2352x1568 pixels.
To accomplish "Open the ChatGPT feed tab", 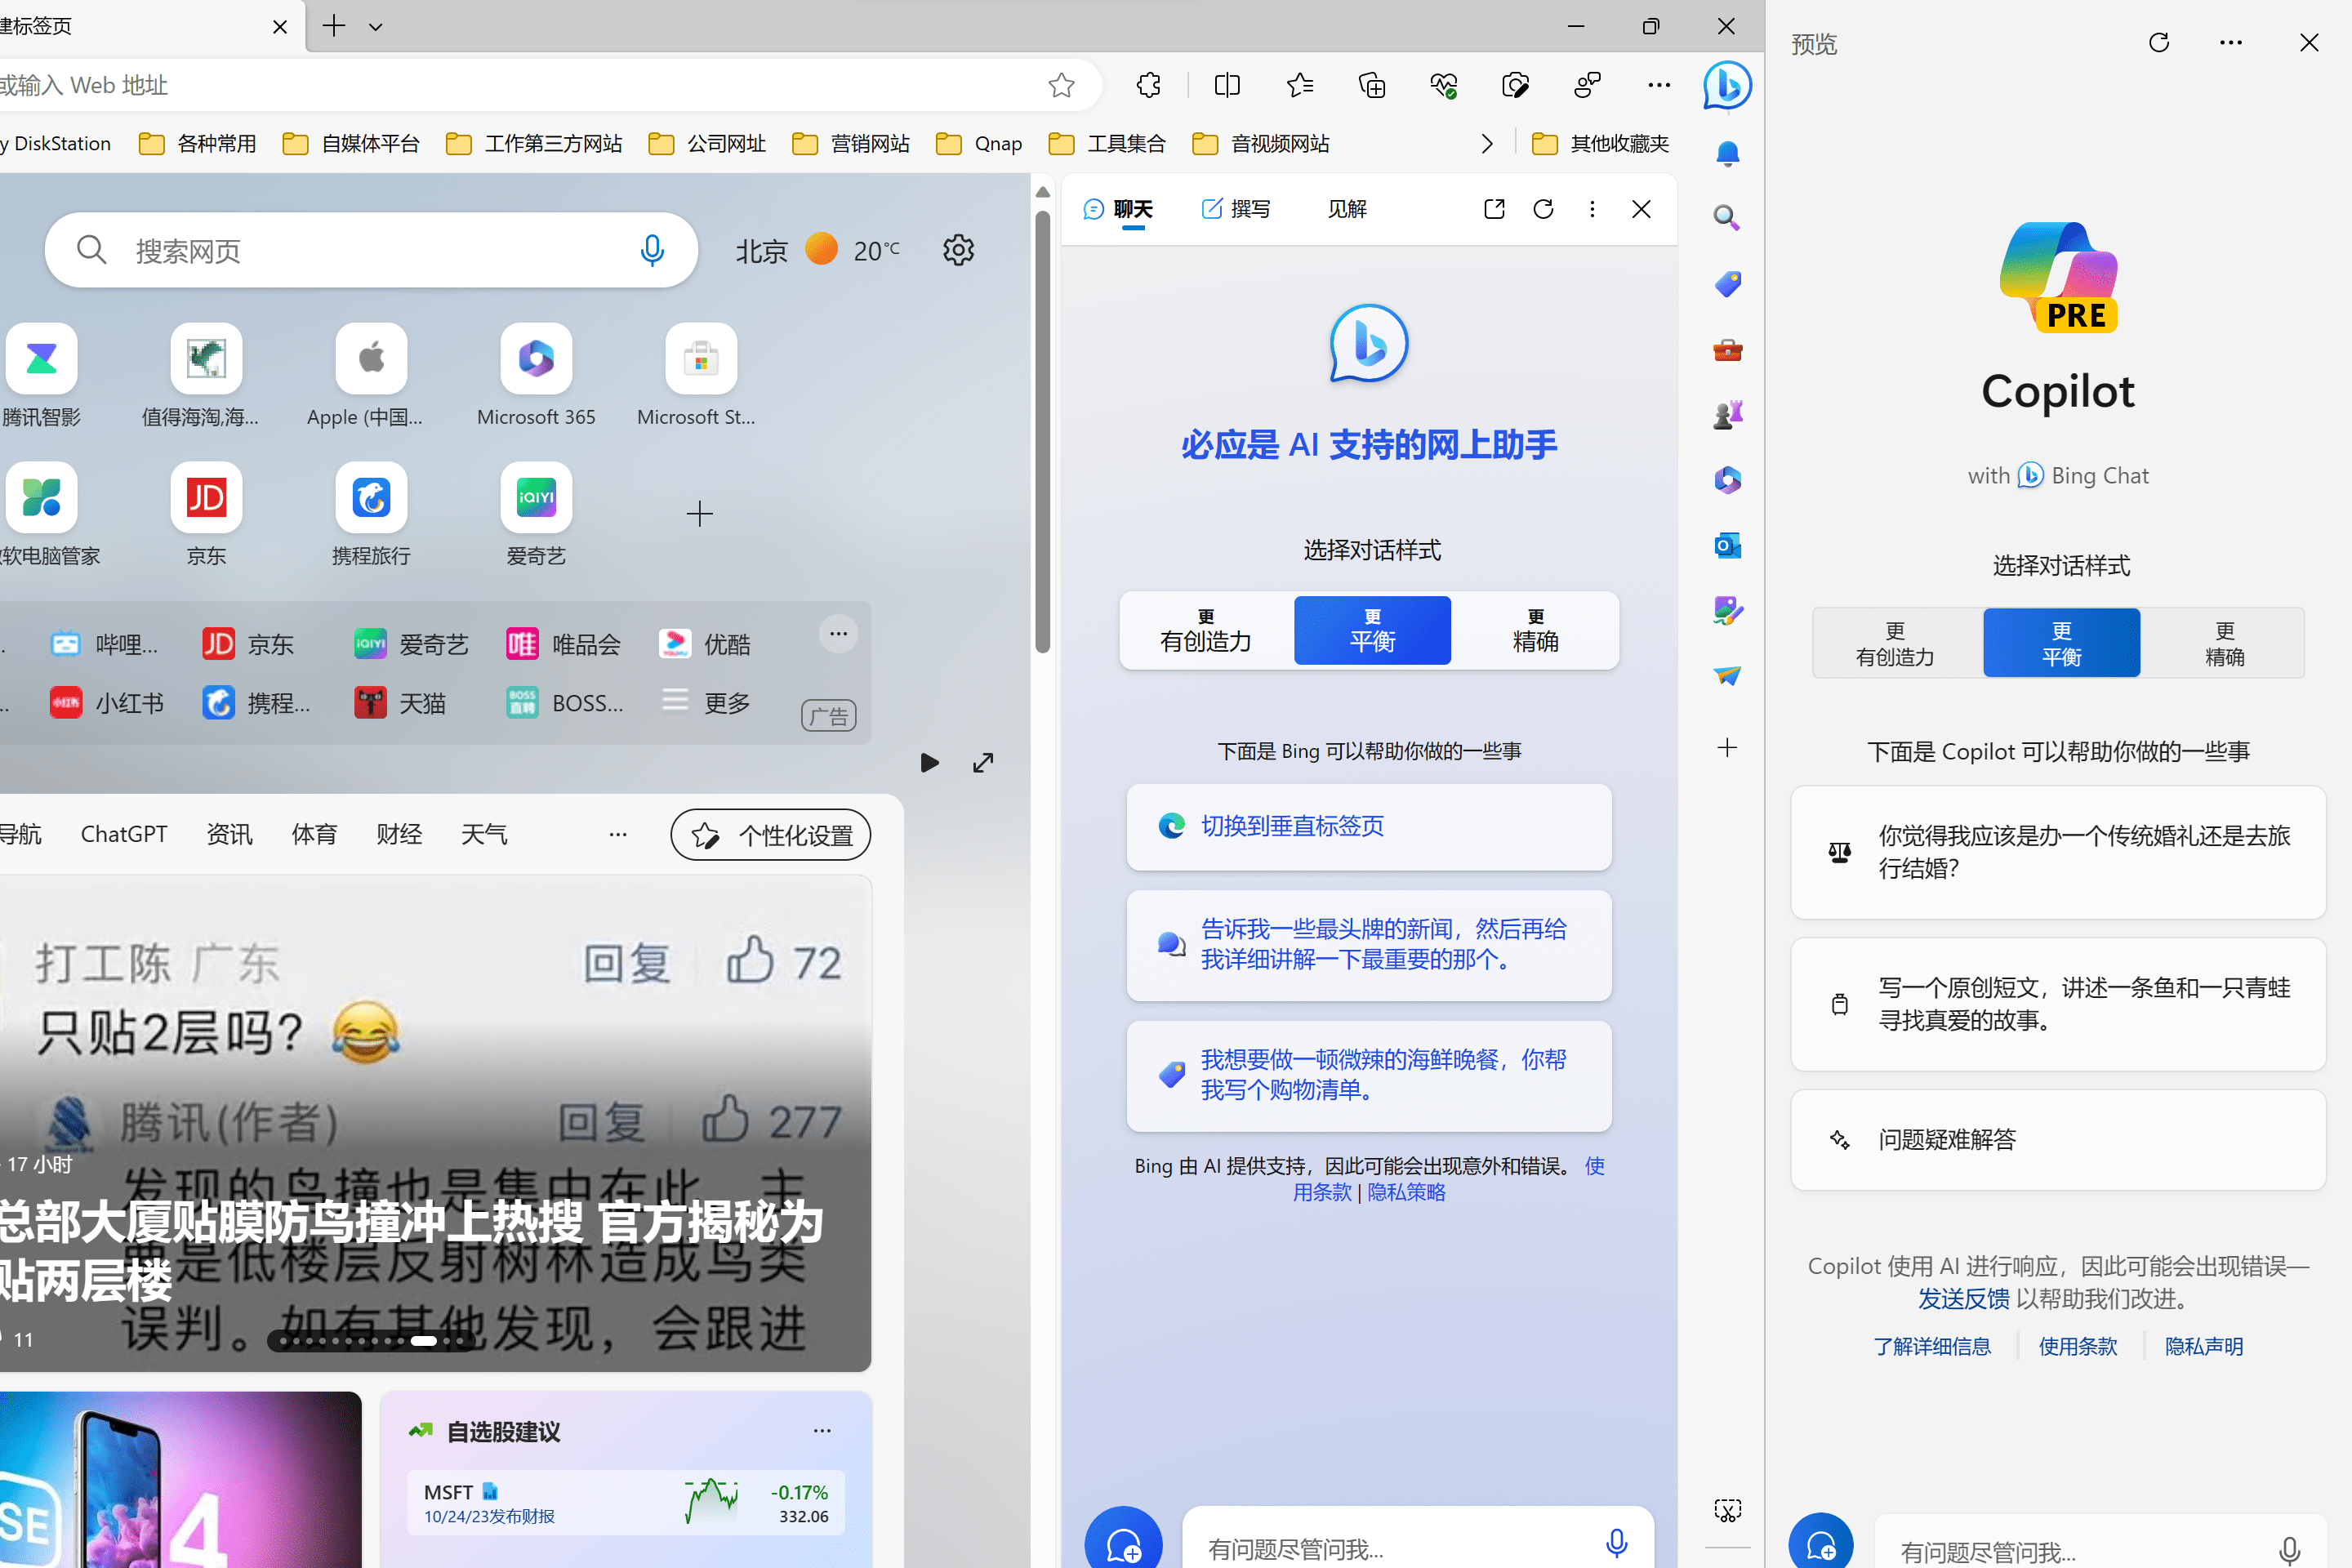I will [124, 834].
